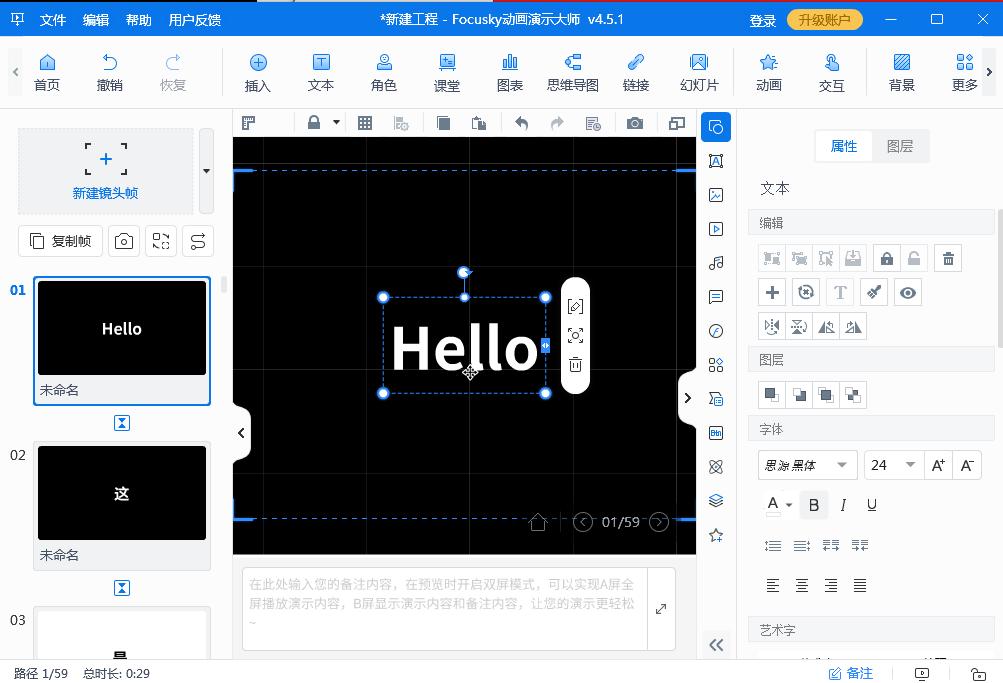Screen dimensions: 1003x683
Task: Delete selected text with floating trash icon
Action: click(x=575, y=365)
